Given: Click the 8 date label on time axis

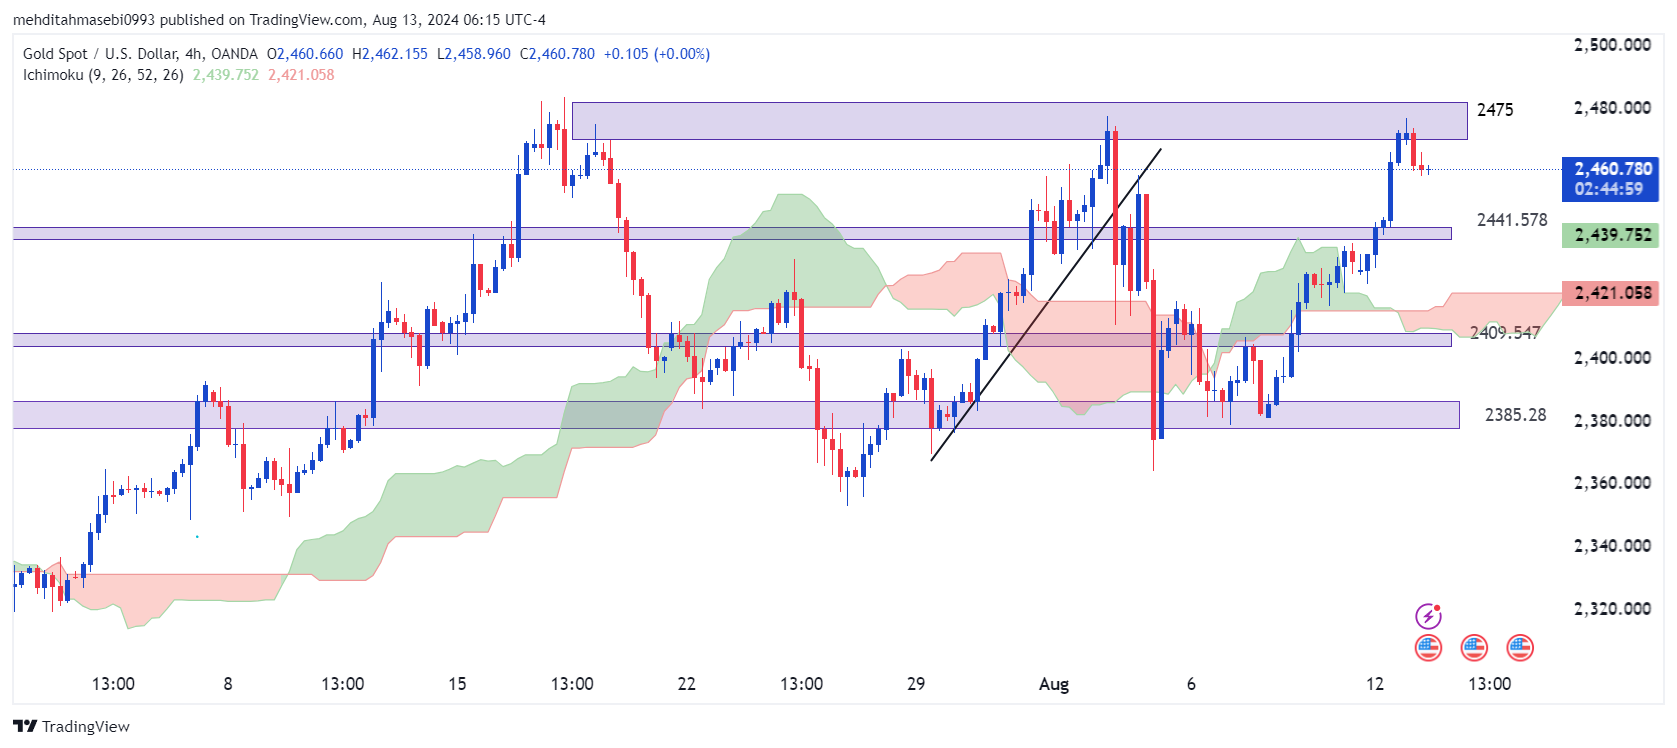Looking at the screenshot, I should tap(228, 684).
